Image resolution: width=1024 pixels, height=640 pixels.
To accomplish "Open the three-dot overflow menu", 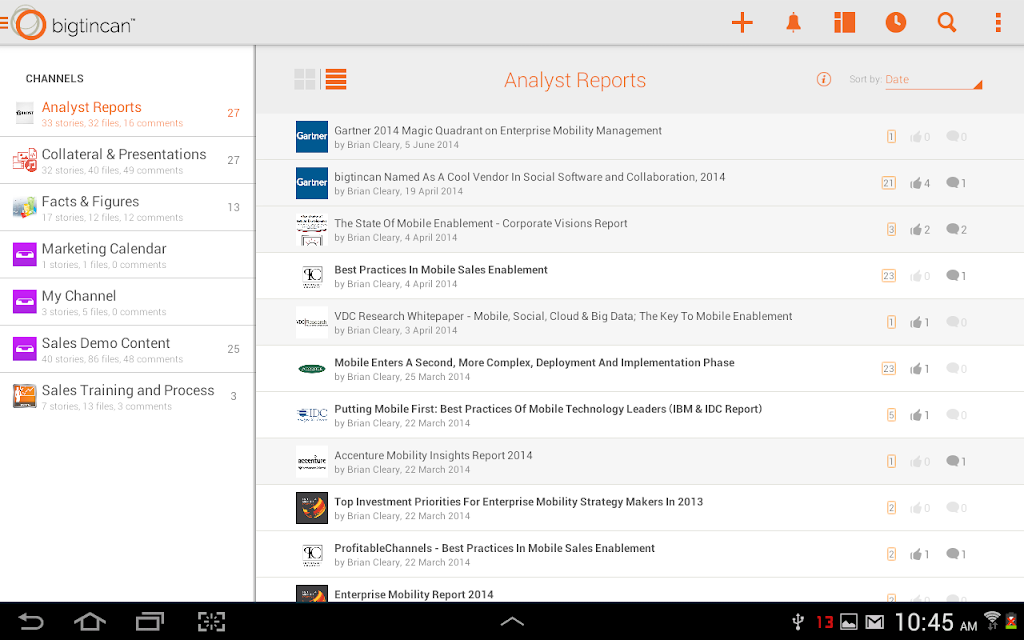I will tap(998, 23).
